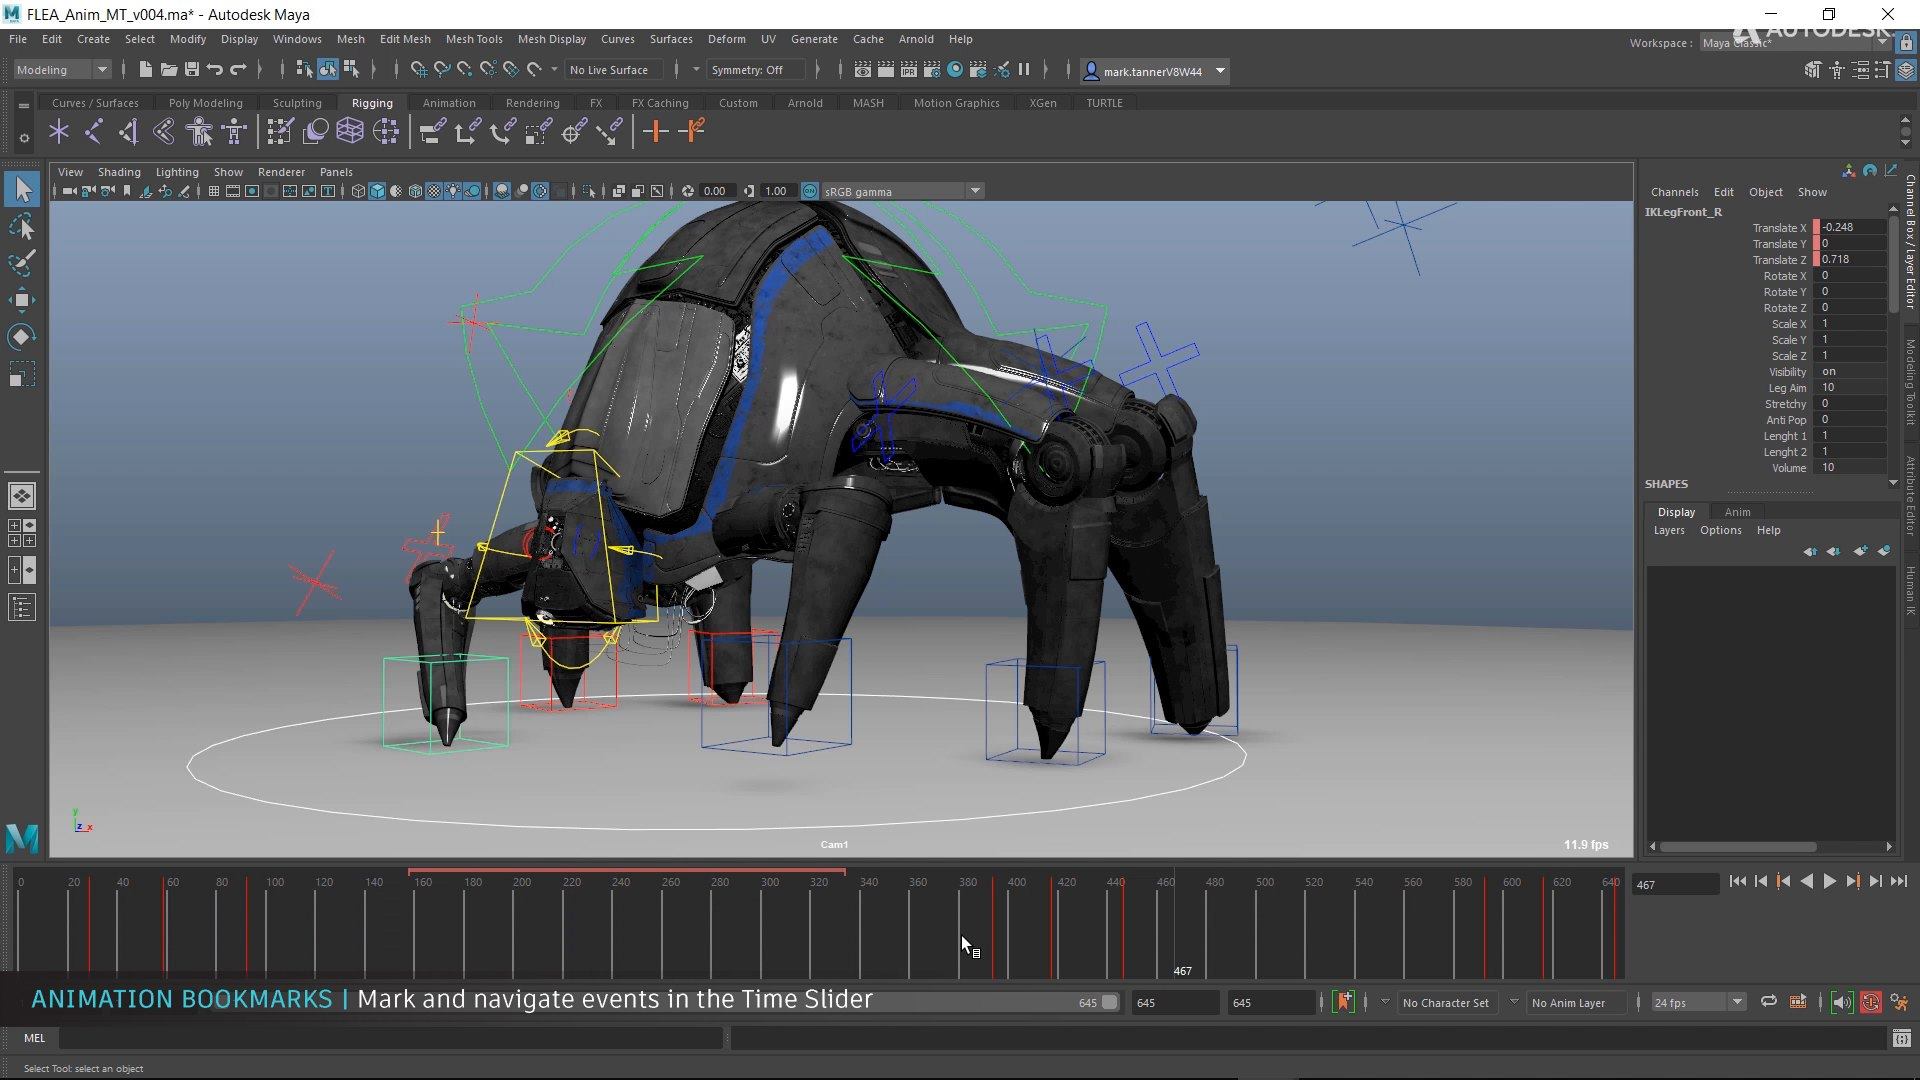The width and height of the screenshot is (1920, 1080).
Task: Open the Shading viewport panel menu
Action: (x=119, y=172)
